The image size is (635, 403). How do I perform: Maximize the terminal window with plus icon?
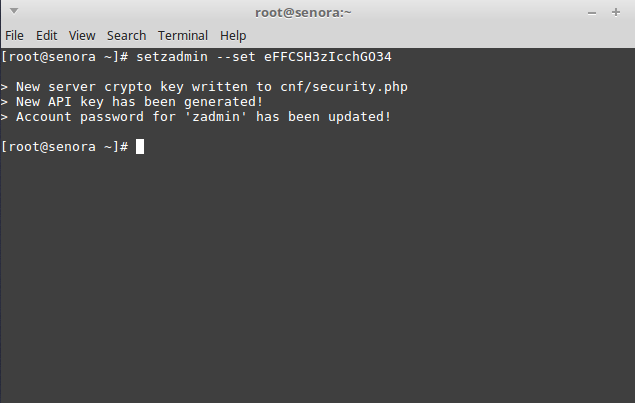616,13
